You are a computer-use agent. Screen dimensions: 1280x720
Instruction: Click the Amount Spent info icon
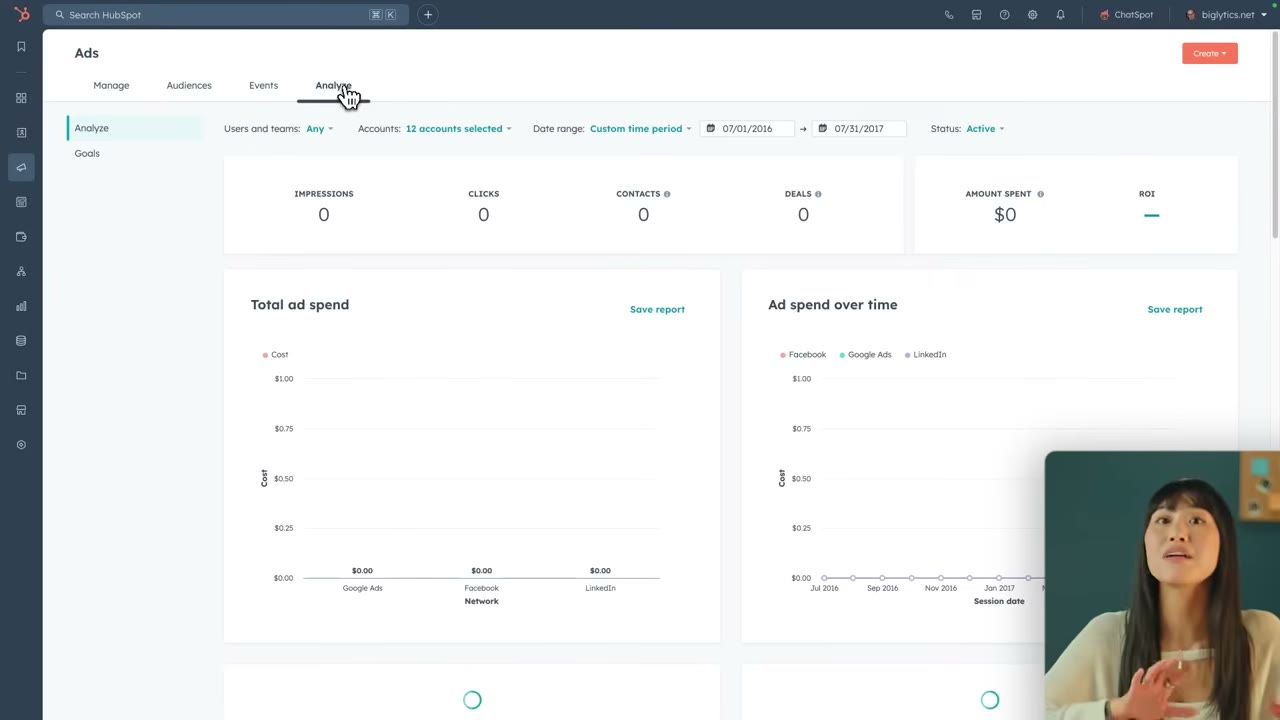pos(1040,194)
